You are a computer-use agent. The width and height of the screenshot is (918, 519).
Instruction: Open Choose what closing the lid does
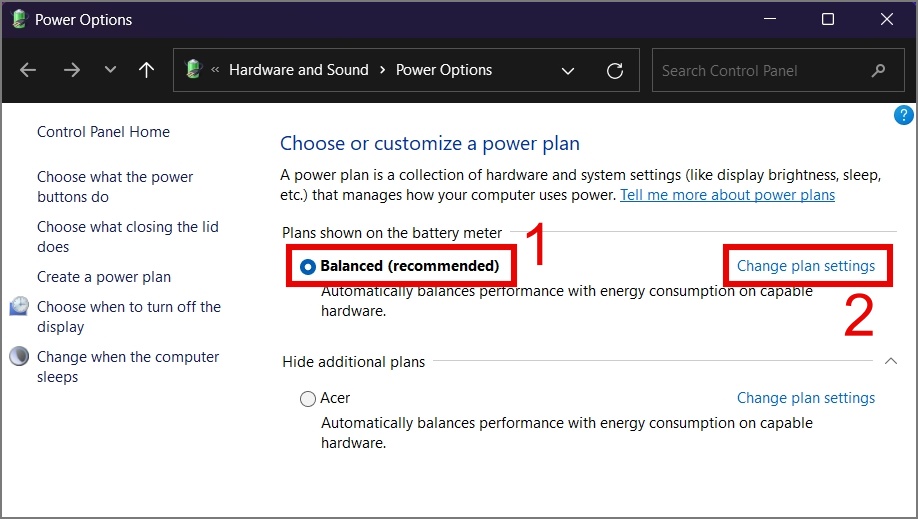(128, 237)
